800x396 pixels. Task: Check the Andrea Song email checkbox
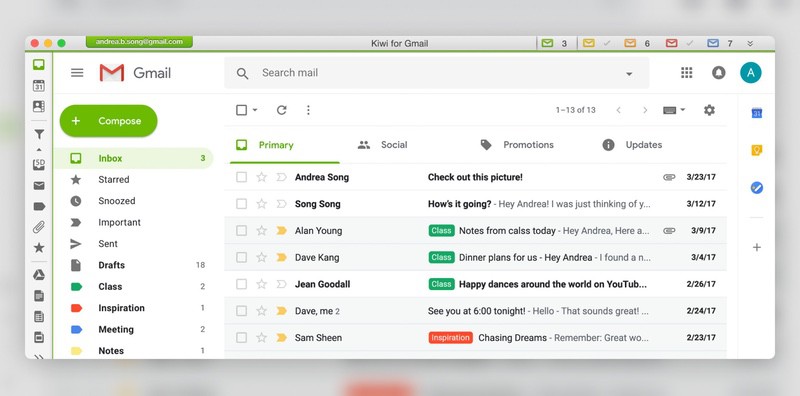tap(241, 177)
